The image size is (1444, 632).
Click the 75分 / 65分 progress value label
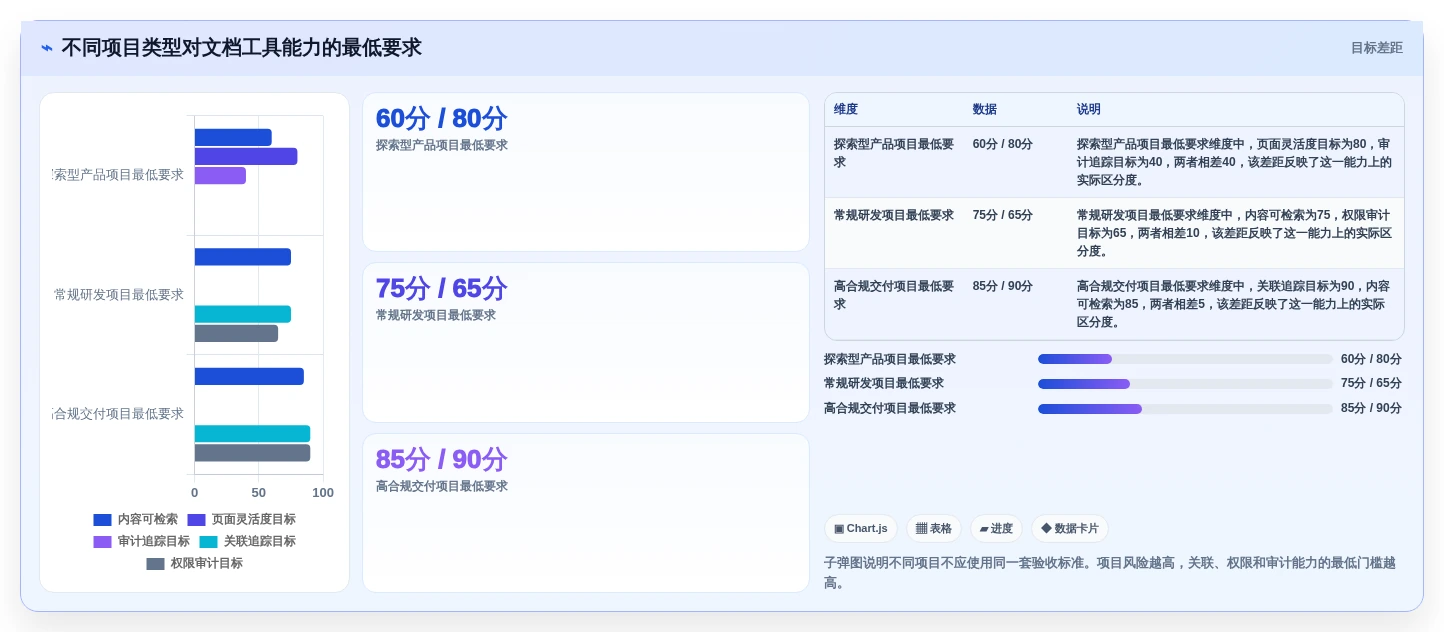(1371, 383)
